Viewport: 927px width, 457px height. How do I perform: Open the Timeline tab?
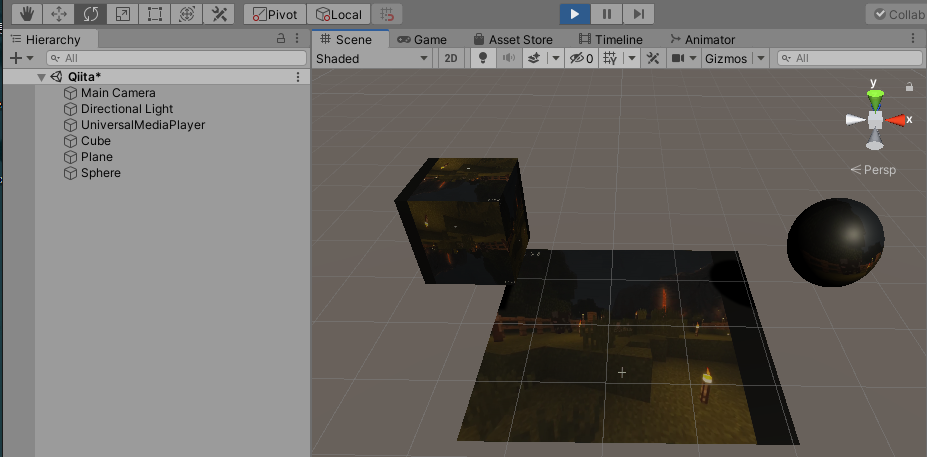[611, 40]
